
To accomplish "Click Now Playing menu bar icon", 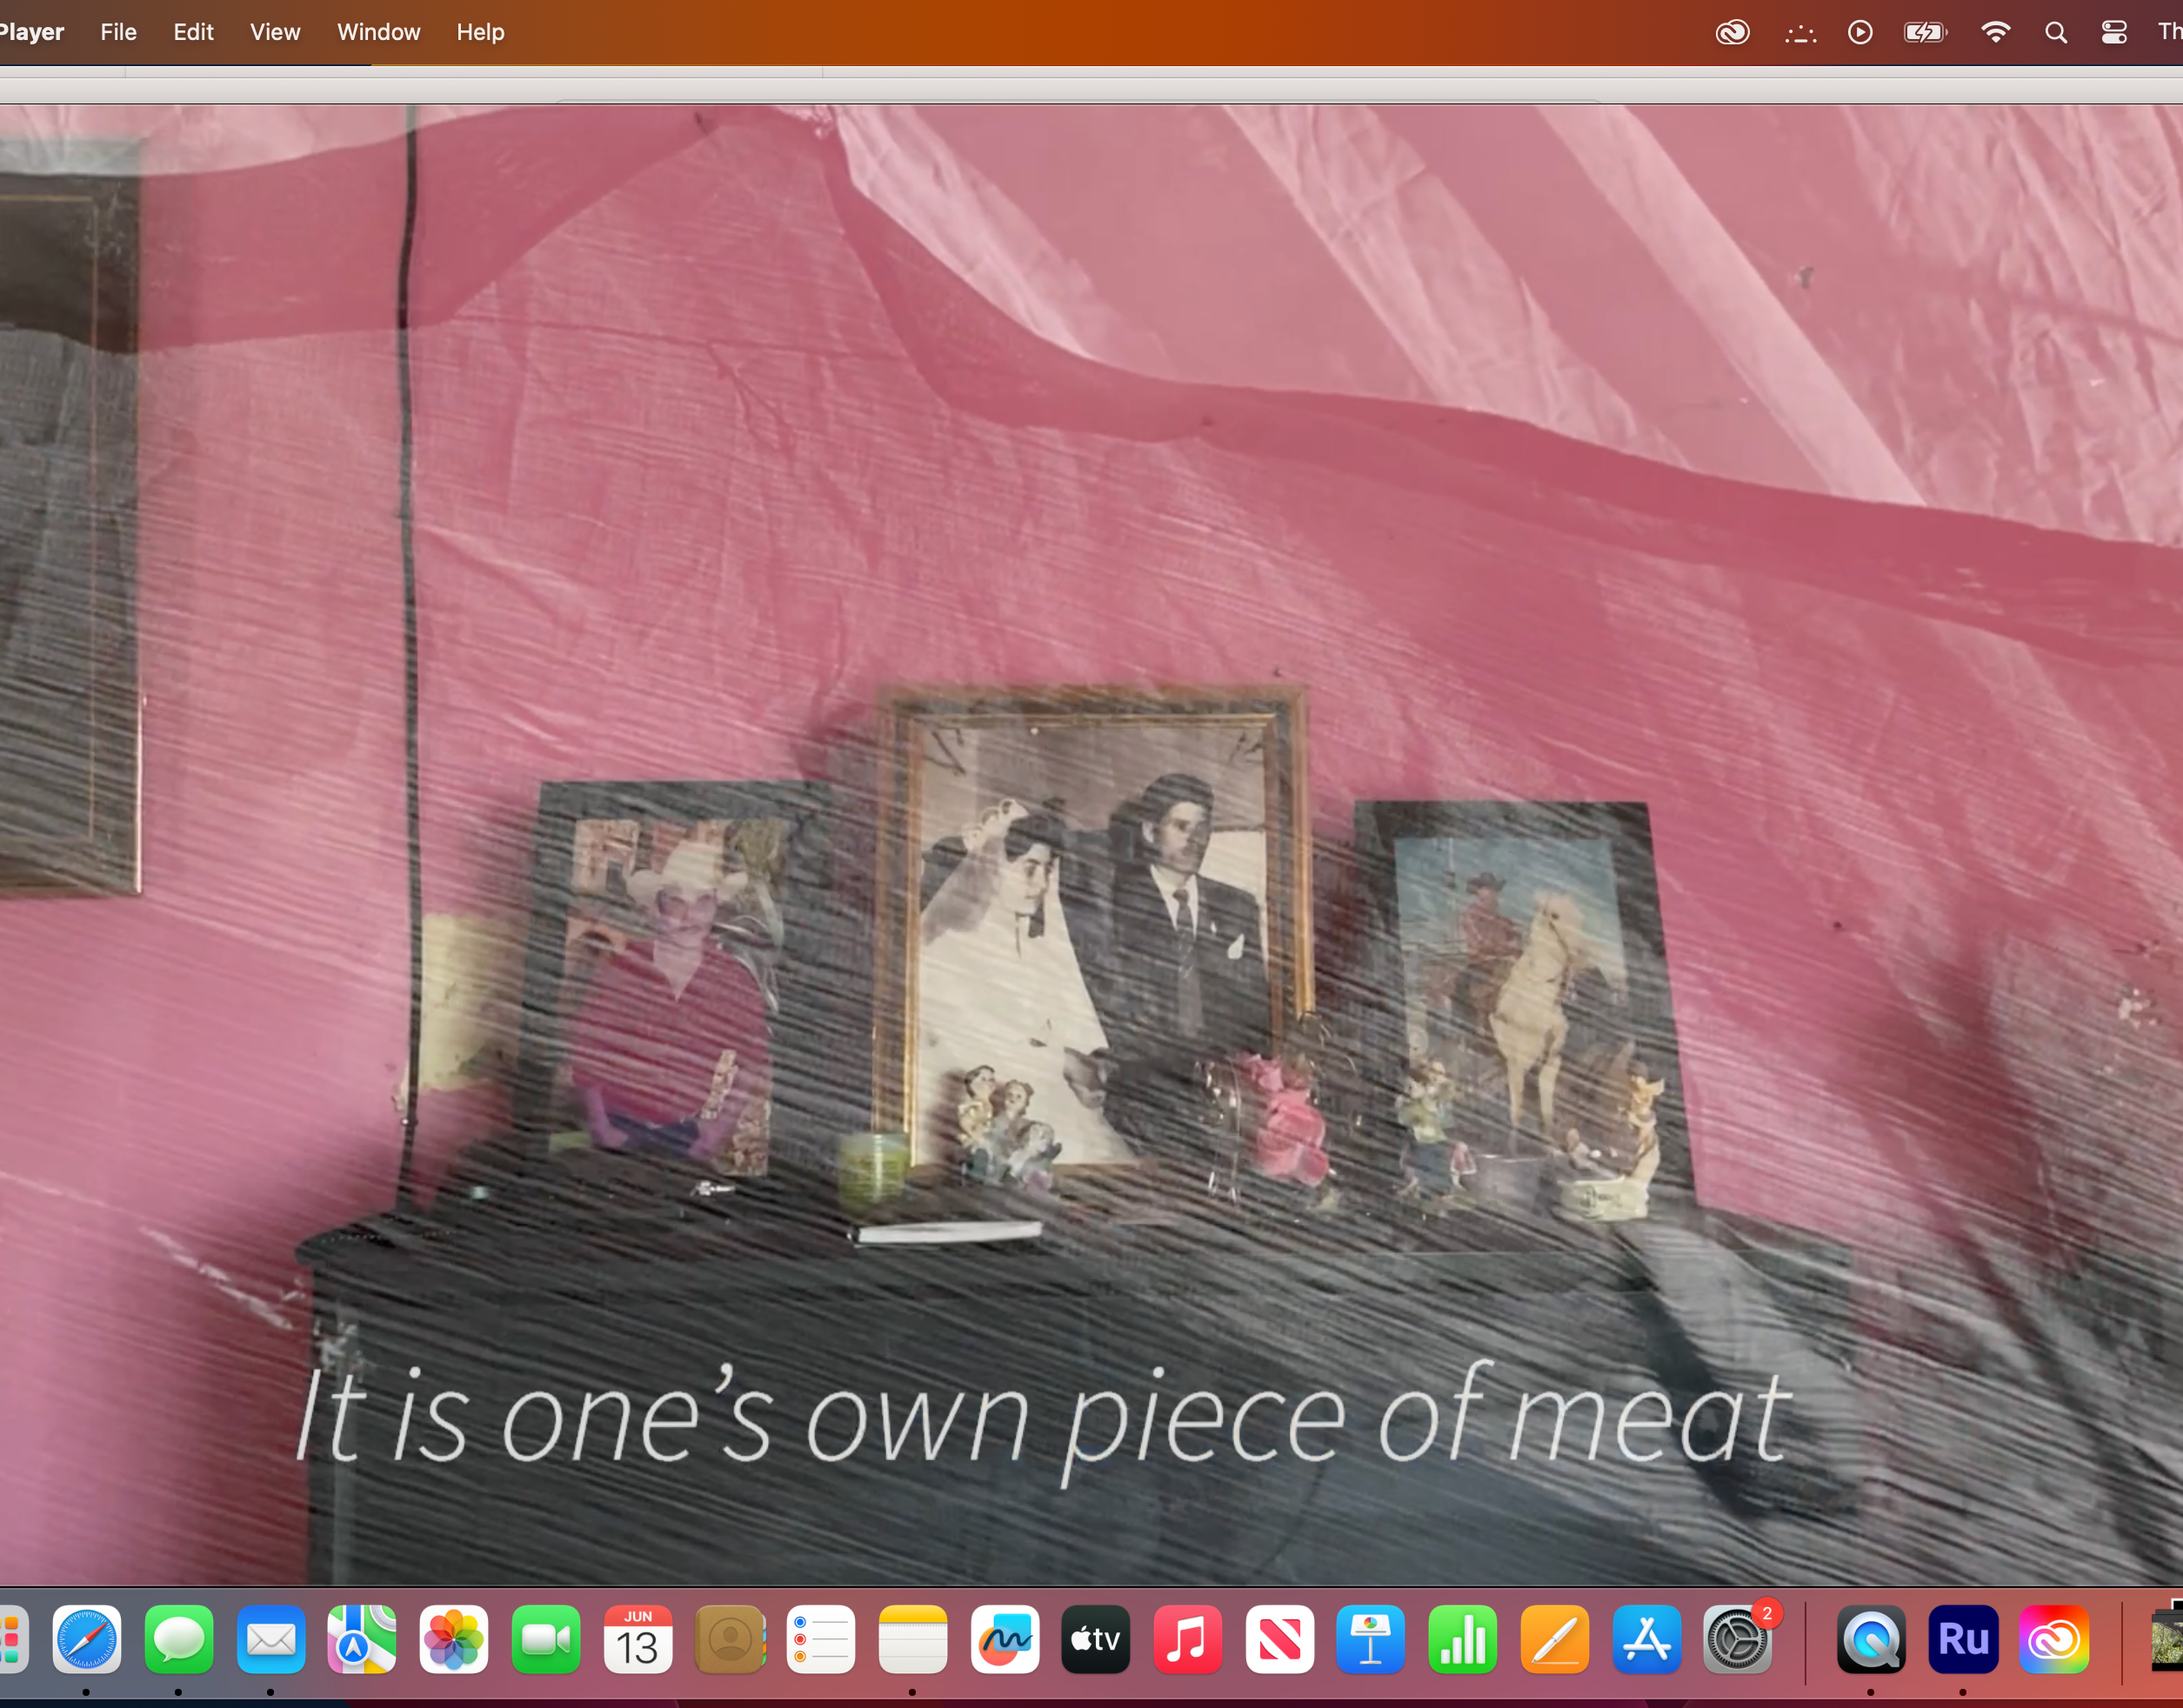I will tap(1860, 32).
